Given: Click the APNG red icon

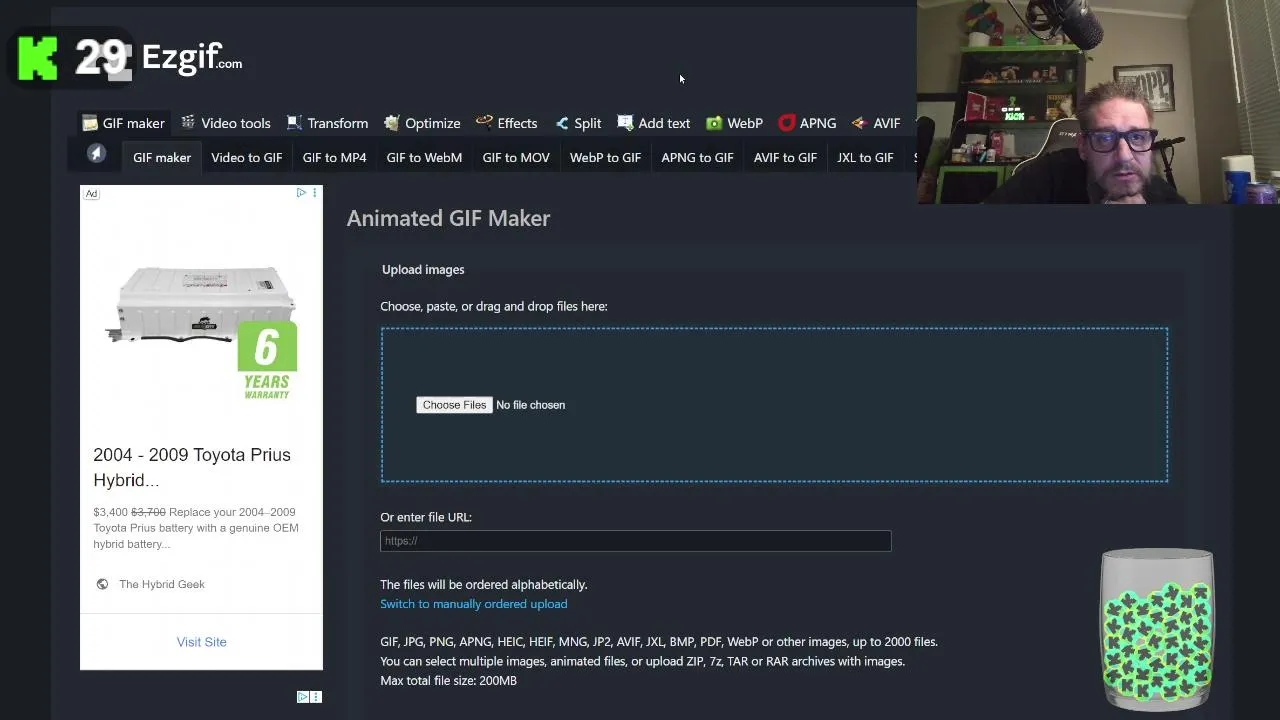Looking at the screenshot, I should tap(787, 123).
